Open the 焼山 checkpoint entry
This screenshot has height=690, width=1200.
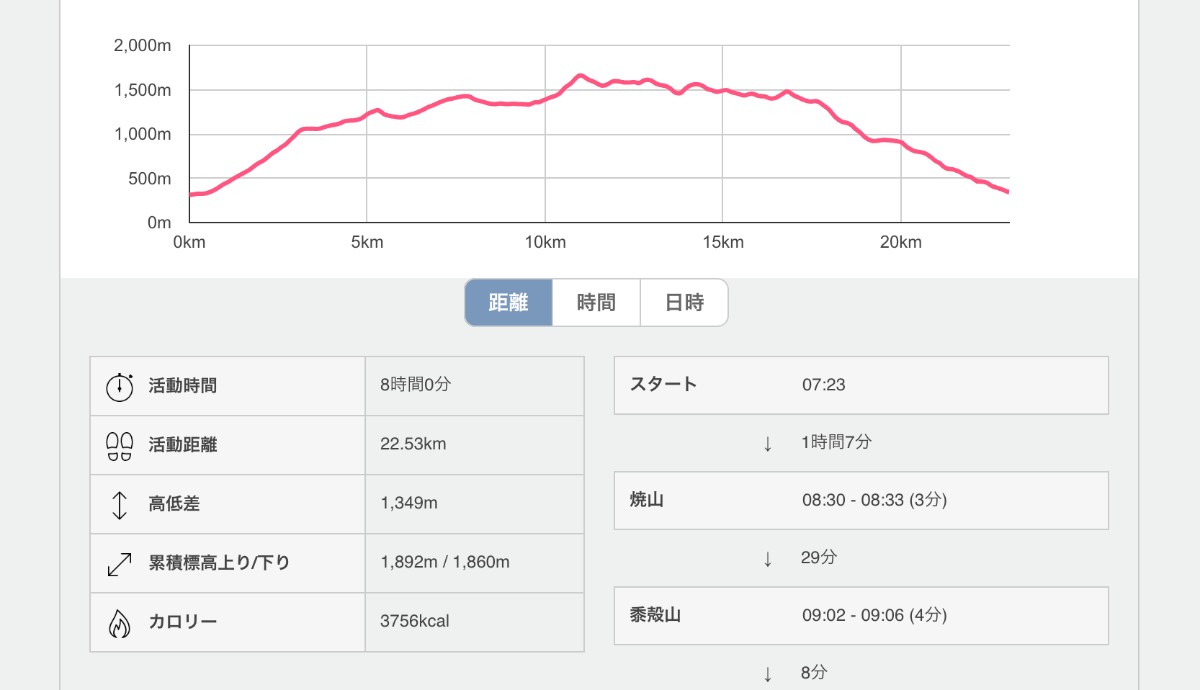click(x=860, y=500)
